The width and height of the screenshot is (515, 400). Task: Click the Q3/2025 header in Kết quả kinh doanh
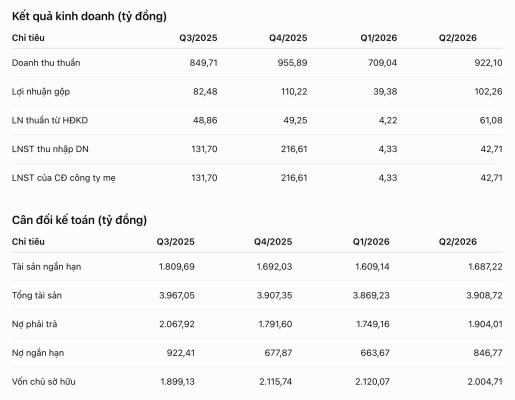[198, 38]
